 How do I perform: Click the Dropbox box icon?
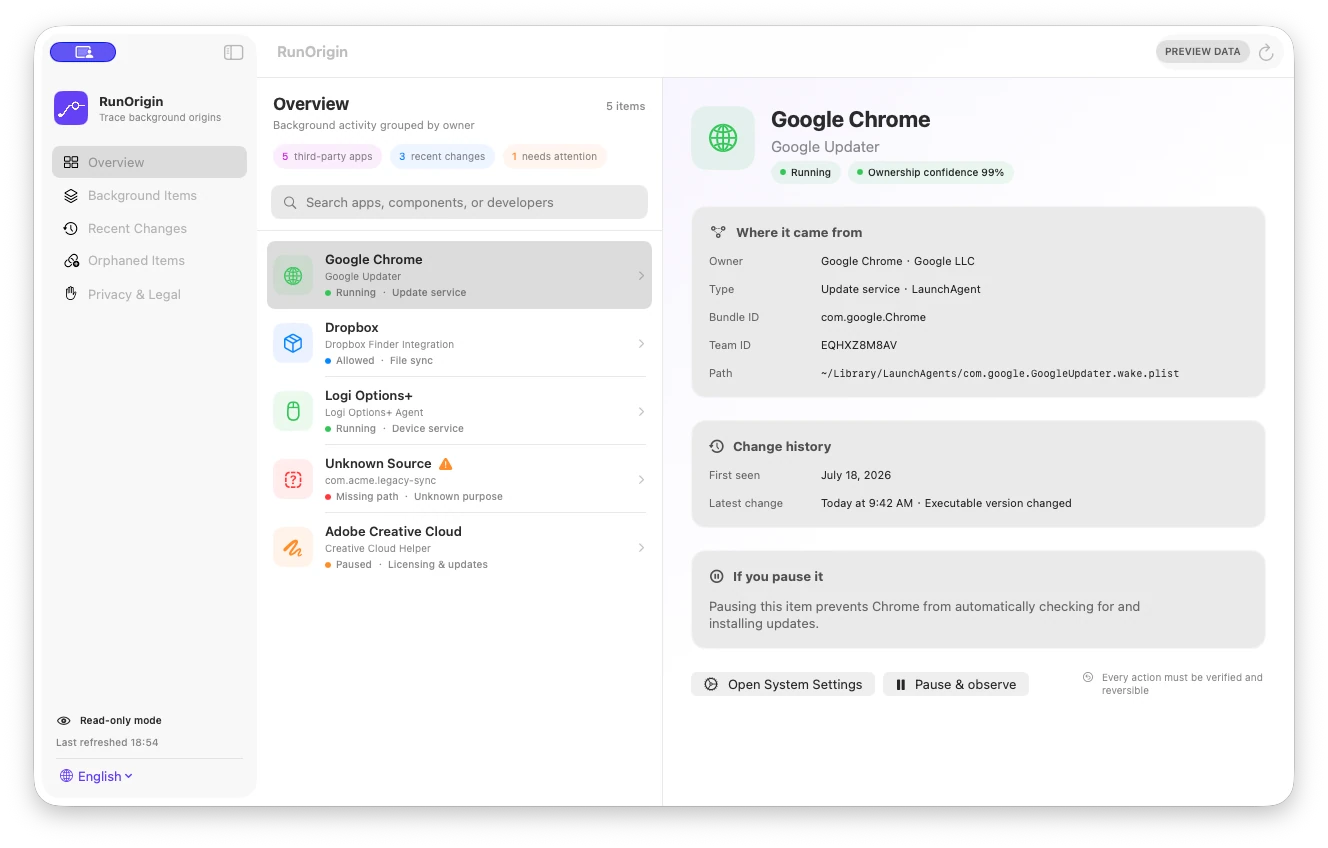pos(293,343)
